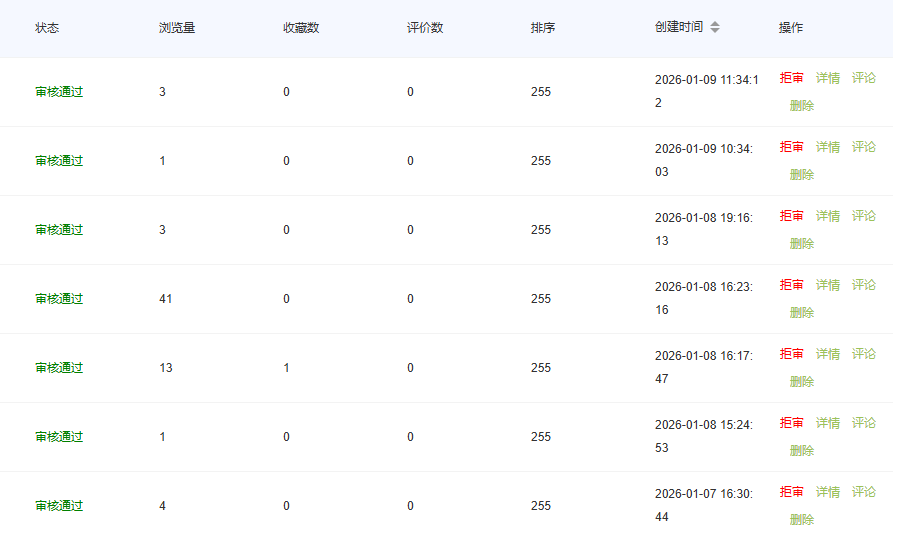Screen dimensions: 912x534
Task: Click 删除 for the 16:17:47 row
Action: (x=801, y=381)
